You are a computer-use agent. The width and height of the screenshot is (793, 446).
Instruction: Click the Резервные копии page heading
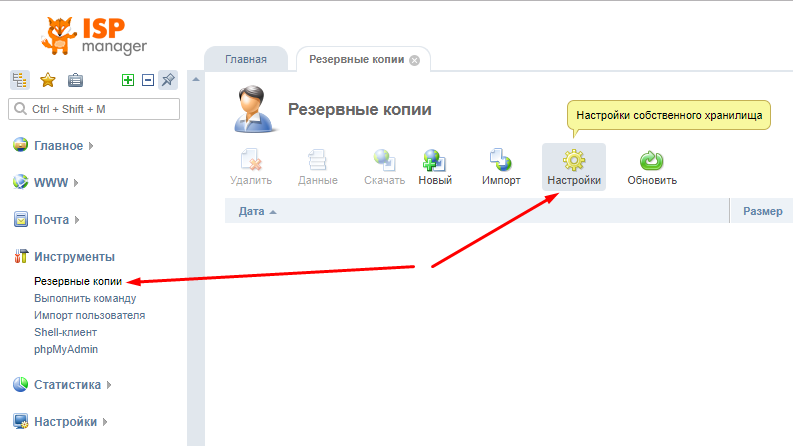[x=360, y=109]
